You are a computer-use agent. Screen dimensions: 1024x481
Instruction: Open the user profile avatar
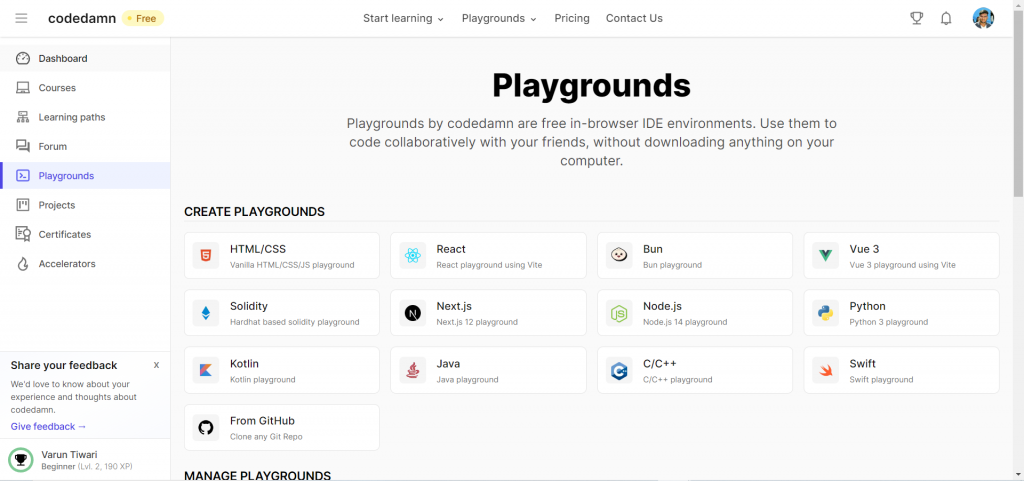983,18
